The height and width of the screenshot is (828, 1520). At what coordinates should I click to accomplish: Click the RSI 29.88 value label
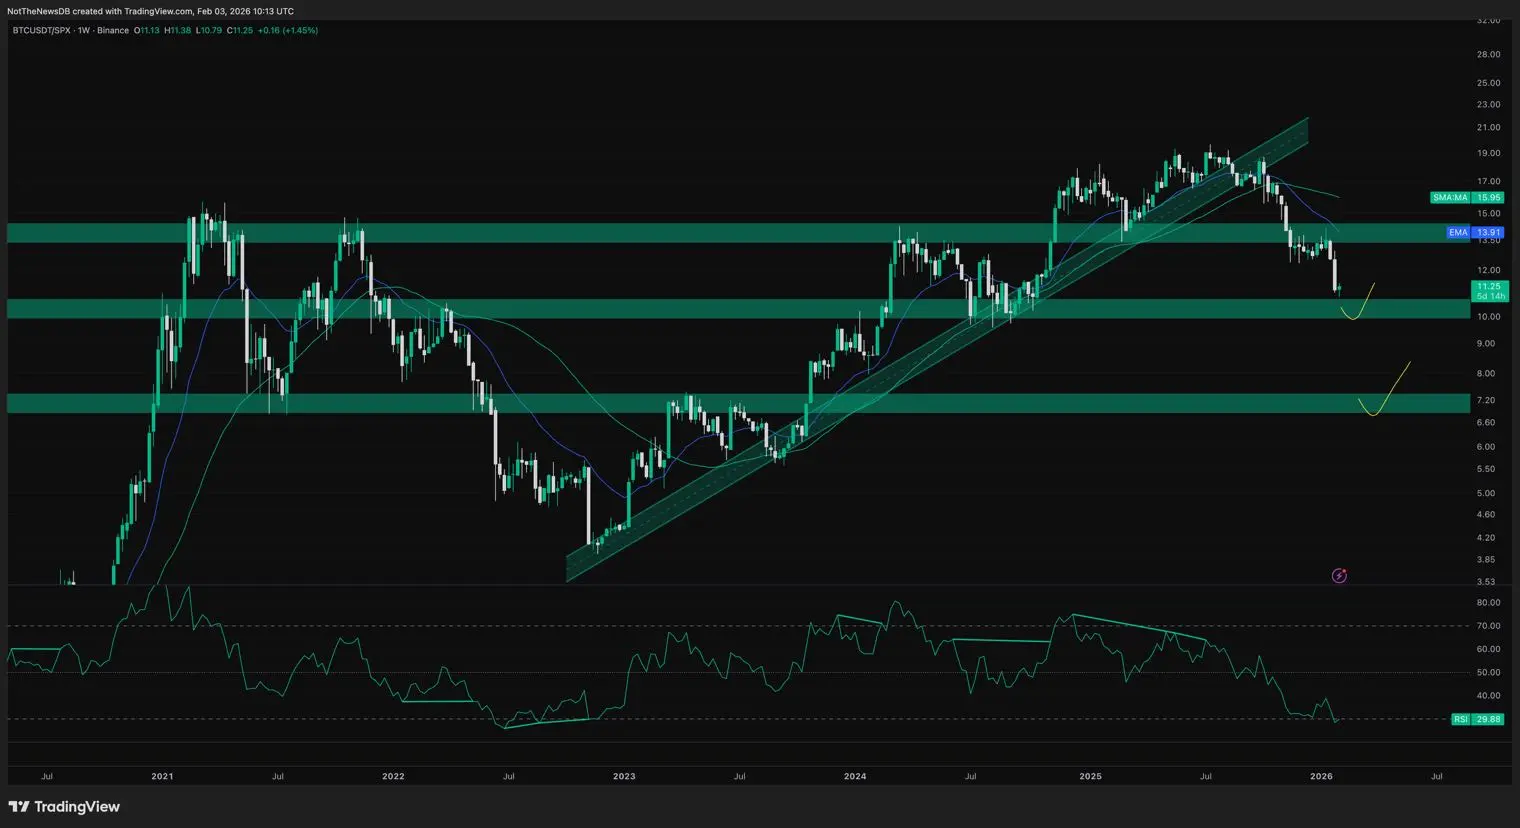[x=1478, y=719]
